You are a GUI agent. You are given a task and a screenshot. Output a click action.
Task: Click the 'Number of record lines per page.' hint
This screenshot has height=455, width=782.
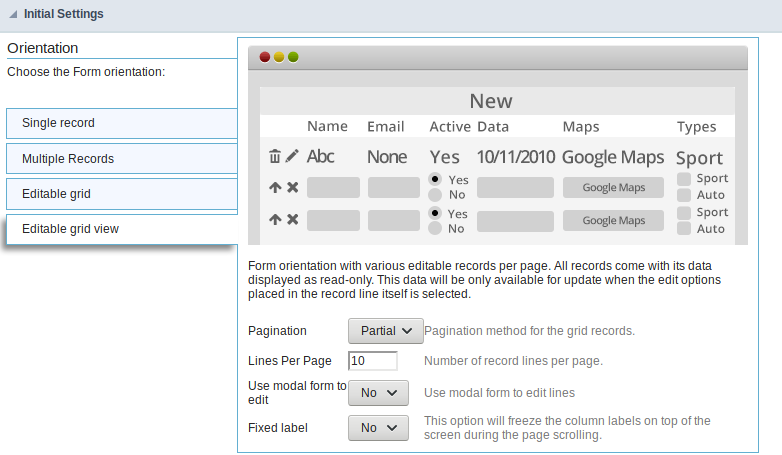(x=513, y=361)
